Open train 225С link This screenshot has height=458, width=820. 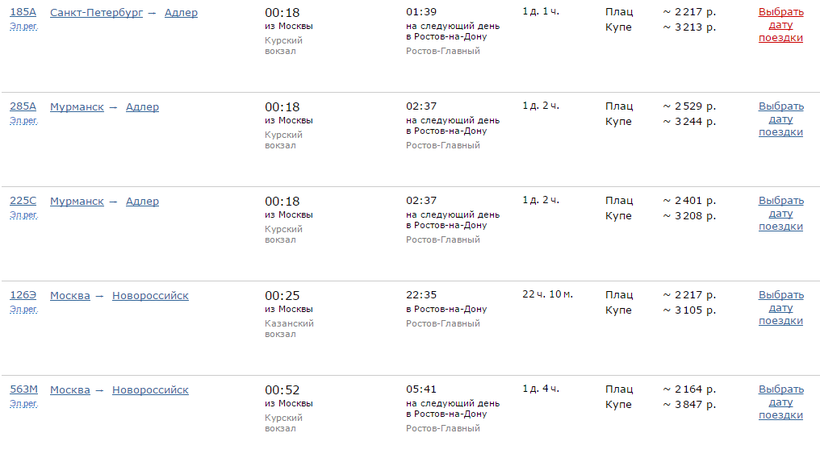(x=23, y=201)
